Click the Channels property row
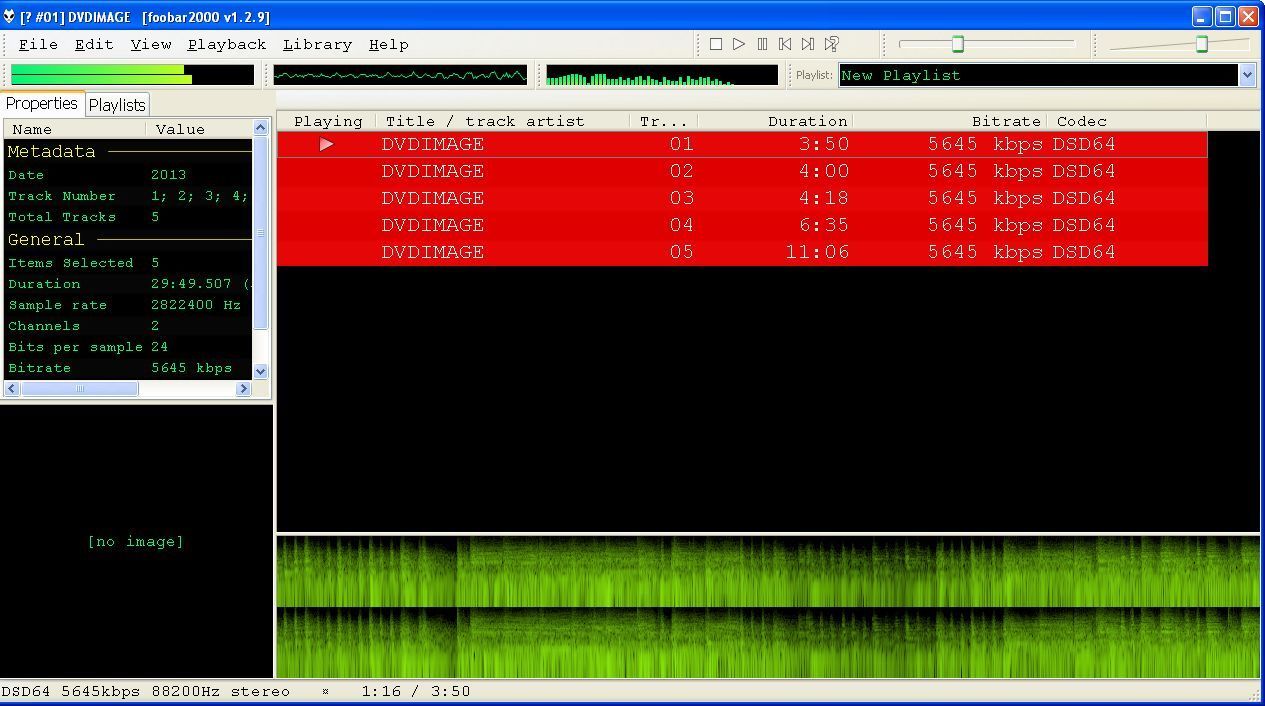 tap(128, 326)
